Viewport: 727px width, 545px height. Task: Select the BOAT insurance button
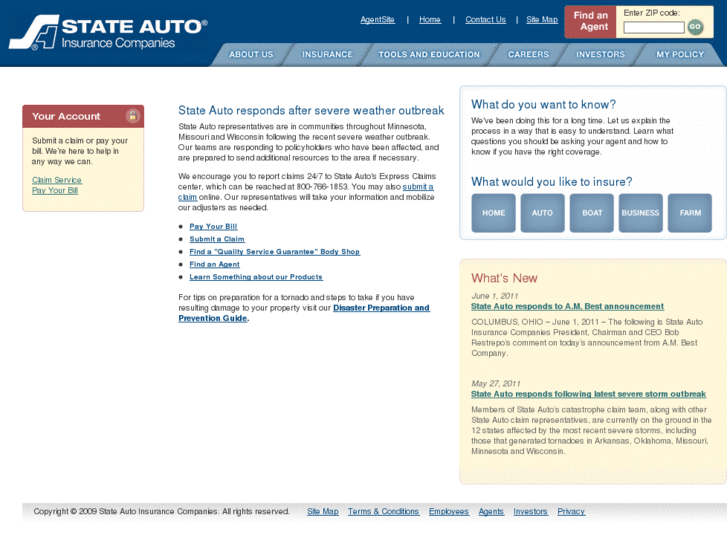point(592,213)
